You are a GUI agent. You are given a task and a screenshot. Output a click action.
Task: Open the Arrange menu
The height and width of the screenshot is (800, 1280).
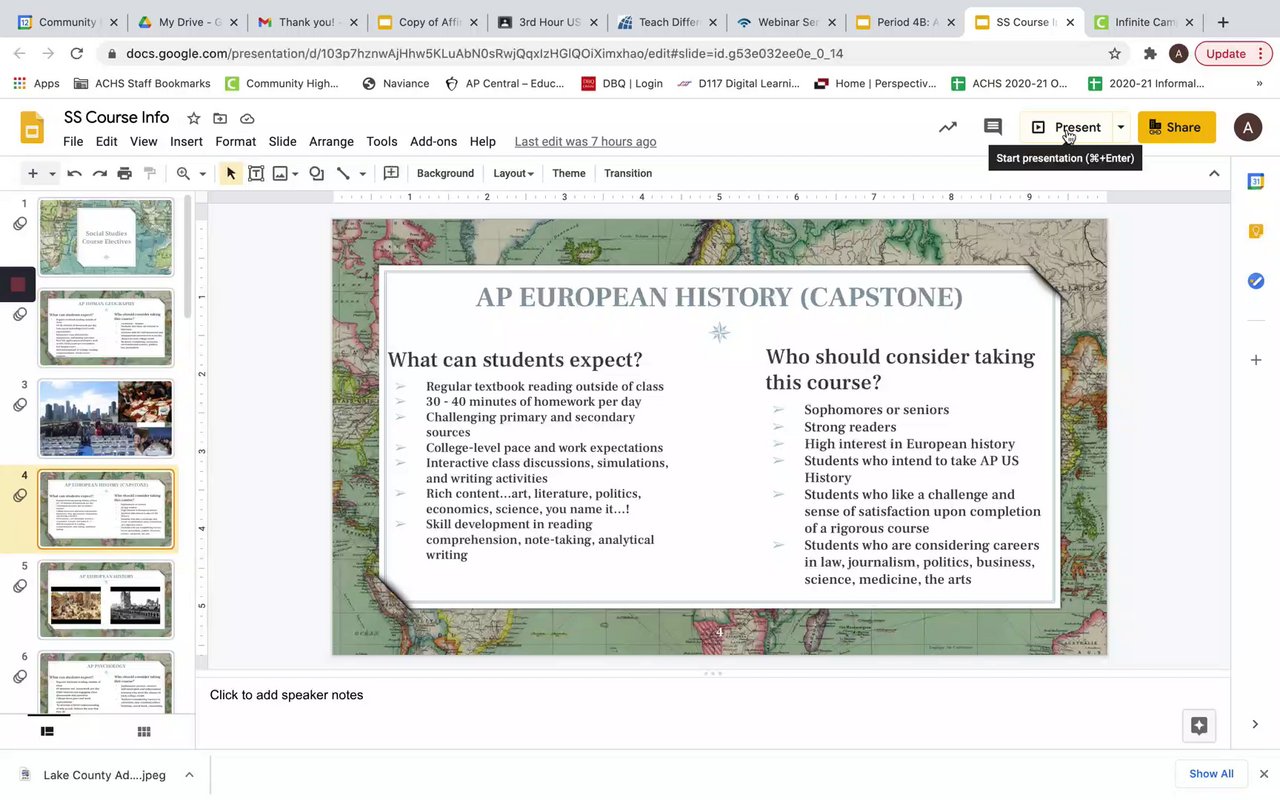point(331,142)
